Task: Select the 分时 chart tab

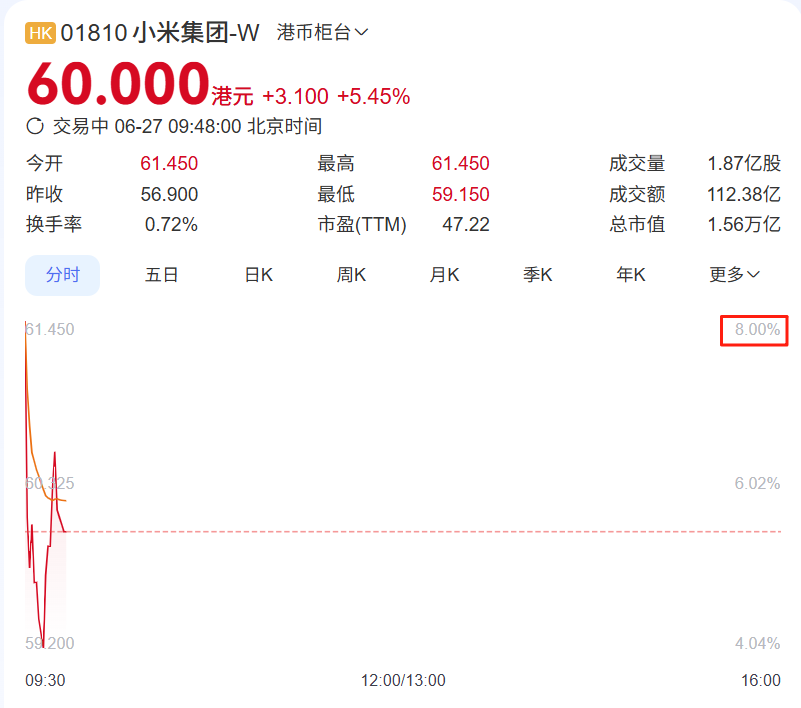Action: click(x=62, y=275)
